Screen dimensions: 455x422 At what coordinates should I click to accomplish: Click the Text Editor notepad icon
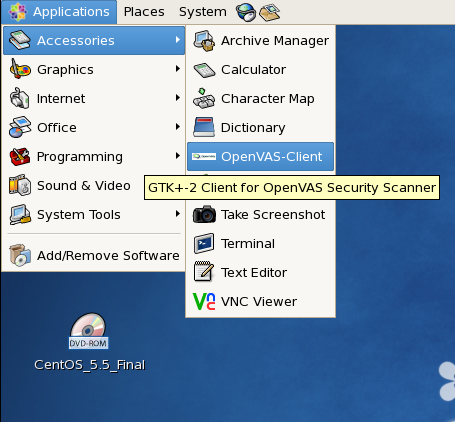click(x=204, y=272)
